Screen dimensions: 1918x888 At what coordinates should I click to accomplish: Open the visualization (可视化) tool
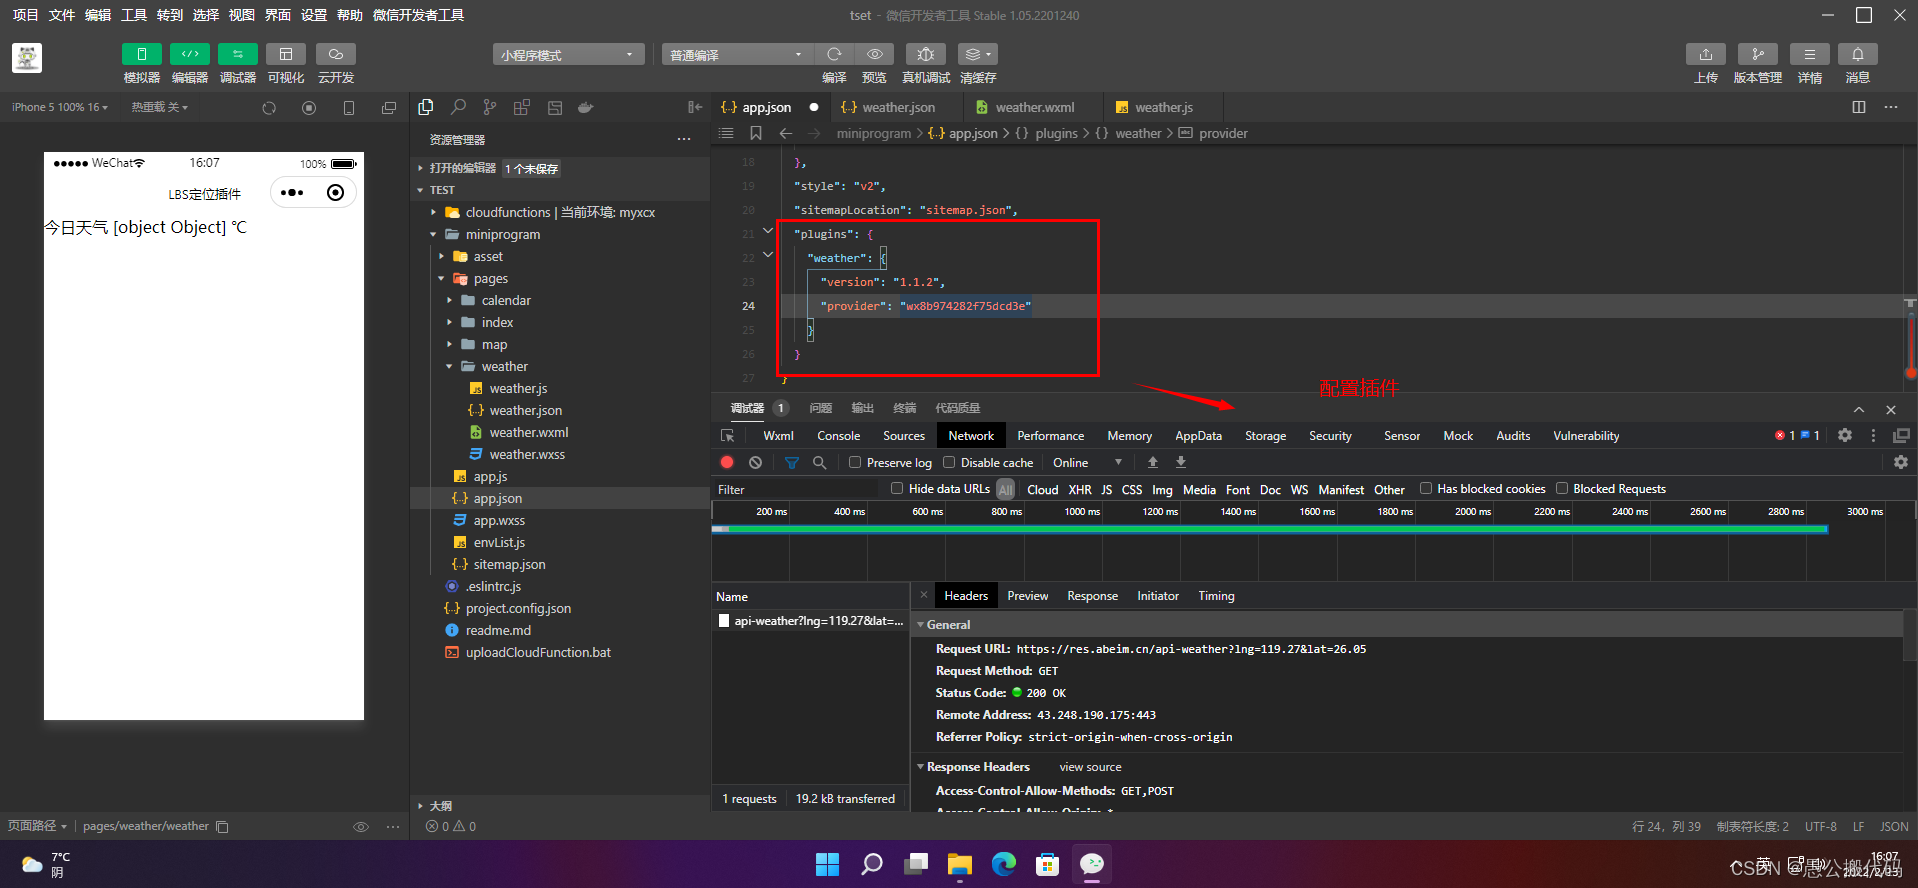[286, 54]
